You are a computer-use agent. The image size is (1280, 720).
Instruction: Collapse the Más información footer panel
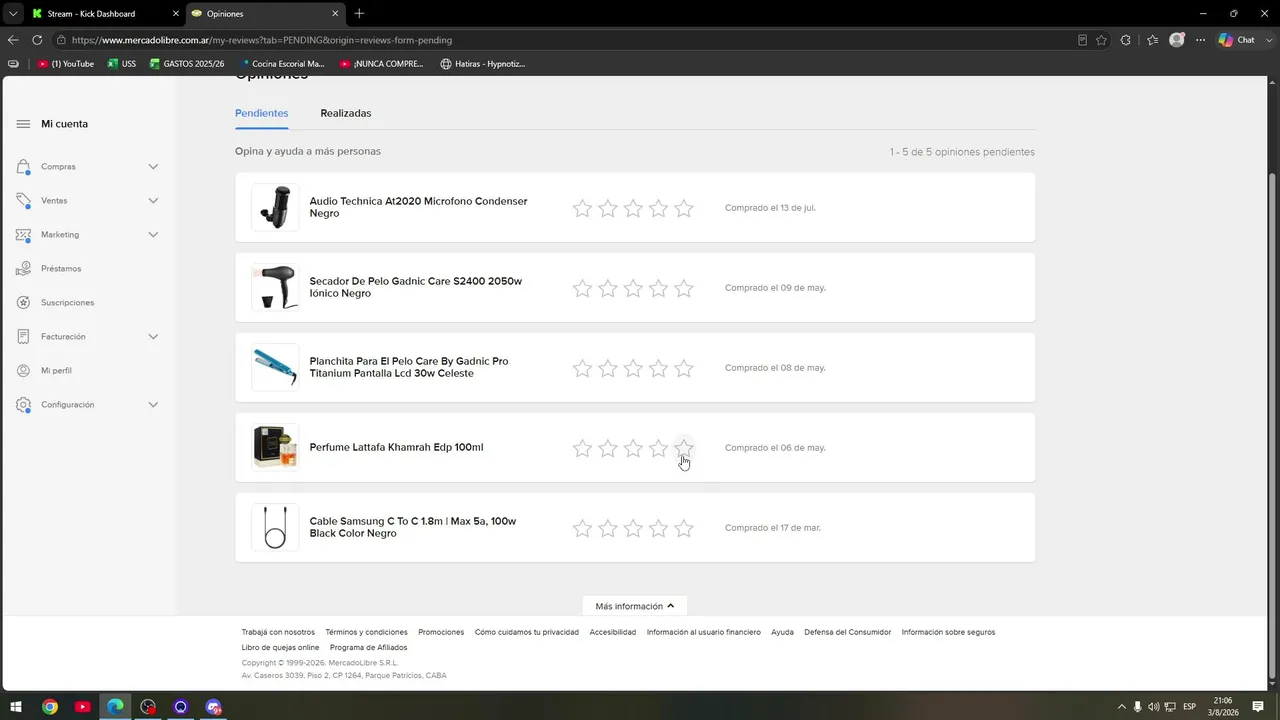click(x=635, y=606)
